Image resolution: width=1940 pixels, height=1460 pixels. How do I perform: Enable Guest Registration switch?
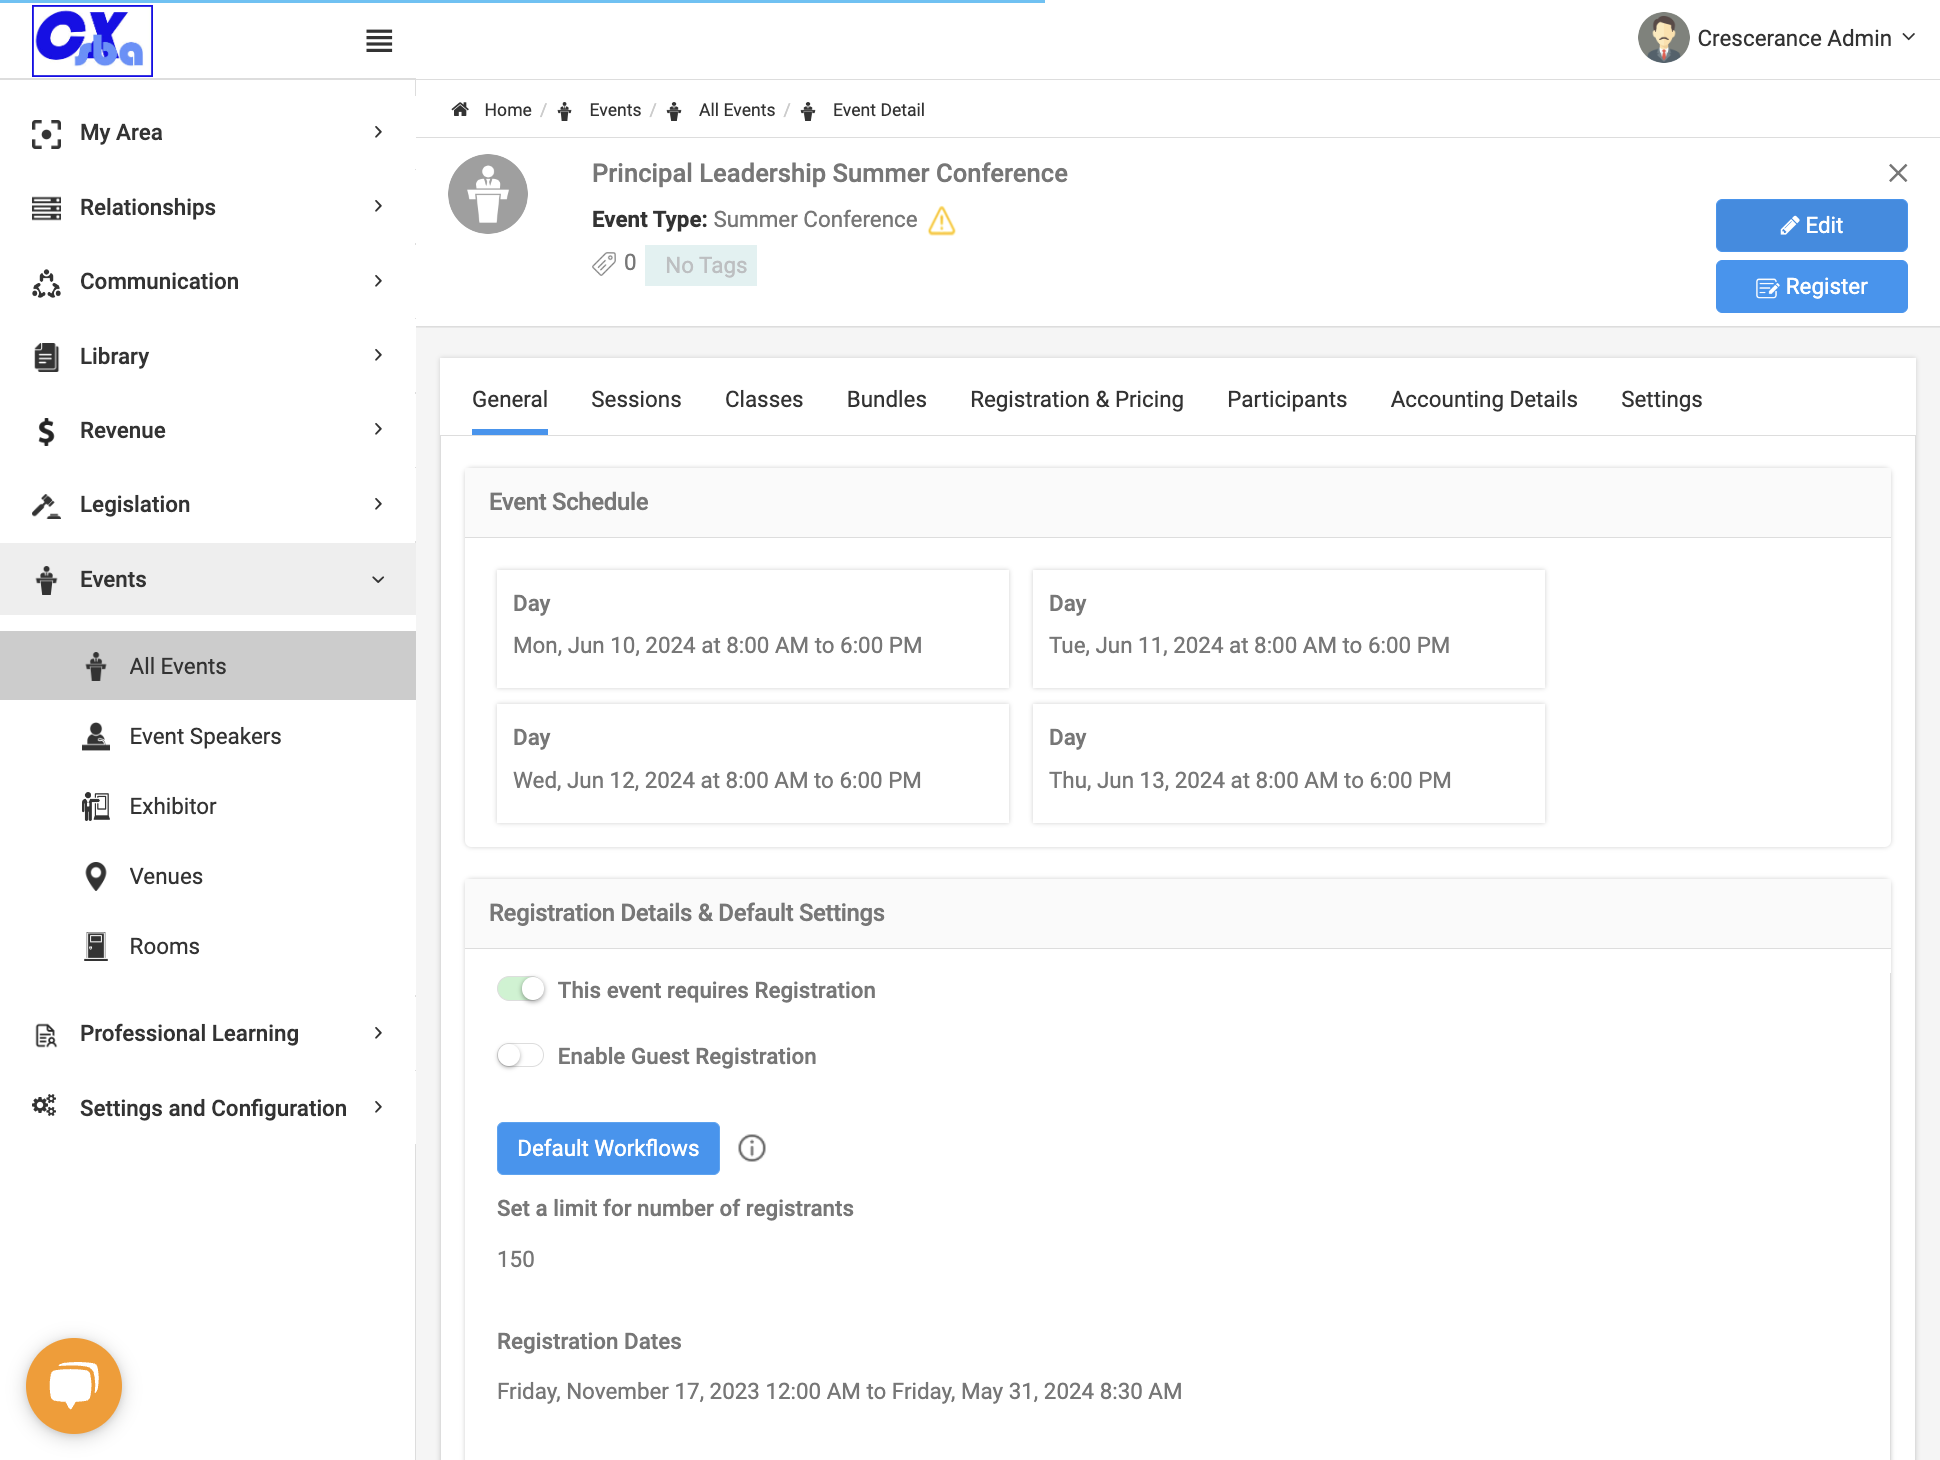tap(521, 1055)
